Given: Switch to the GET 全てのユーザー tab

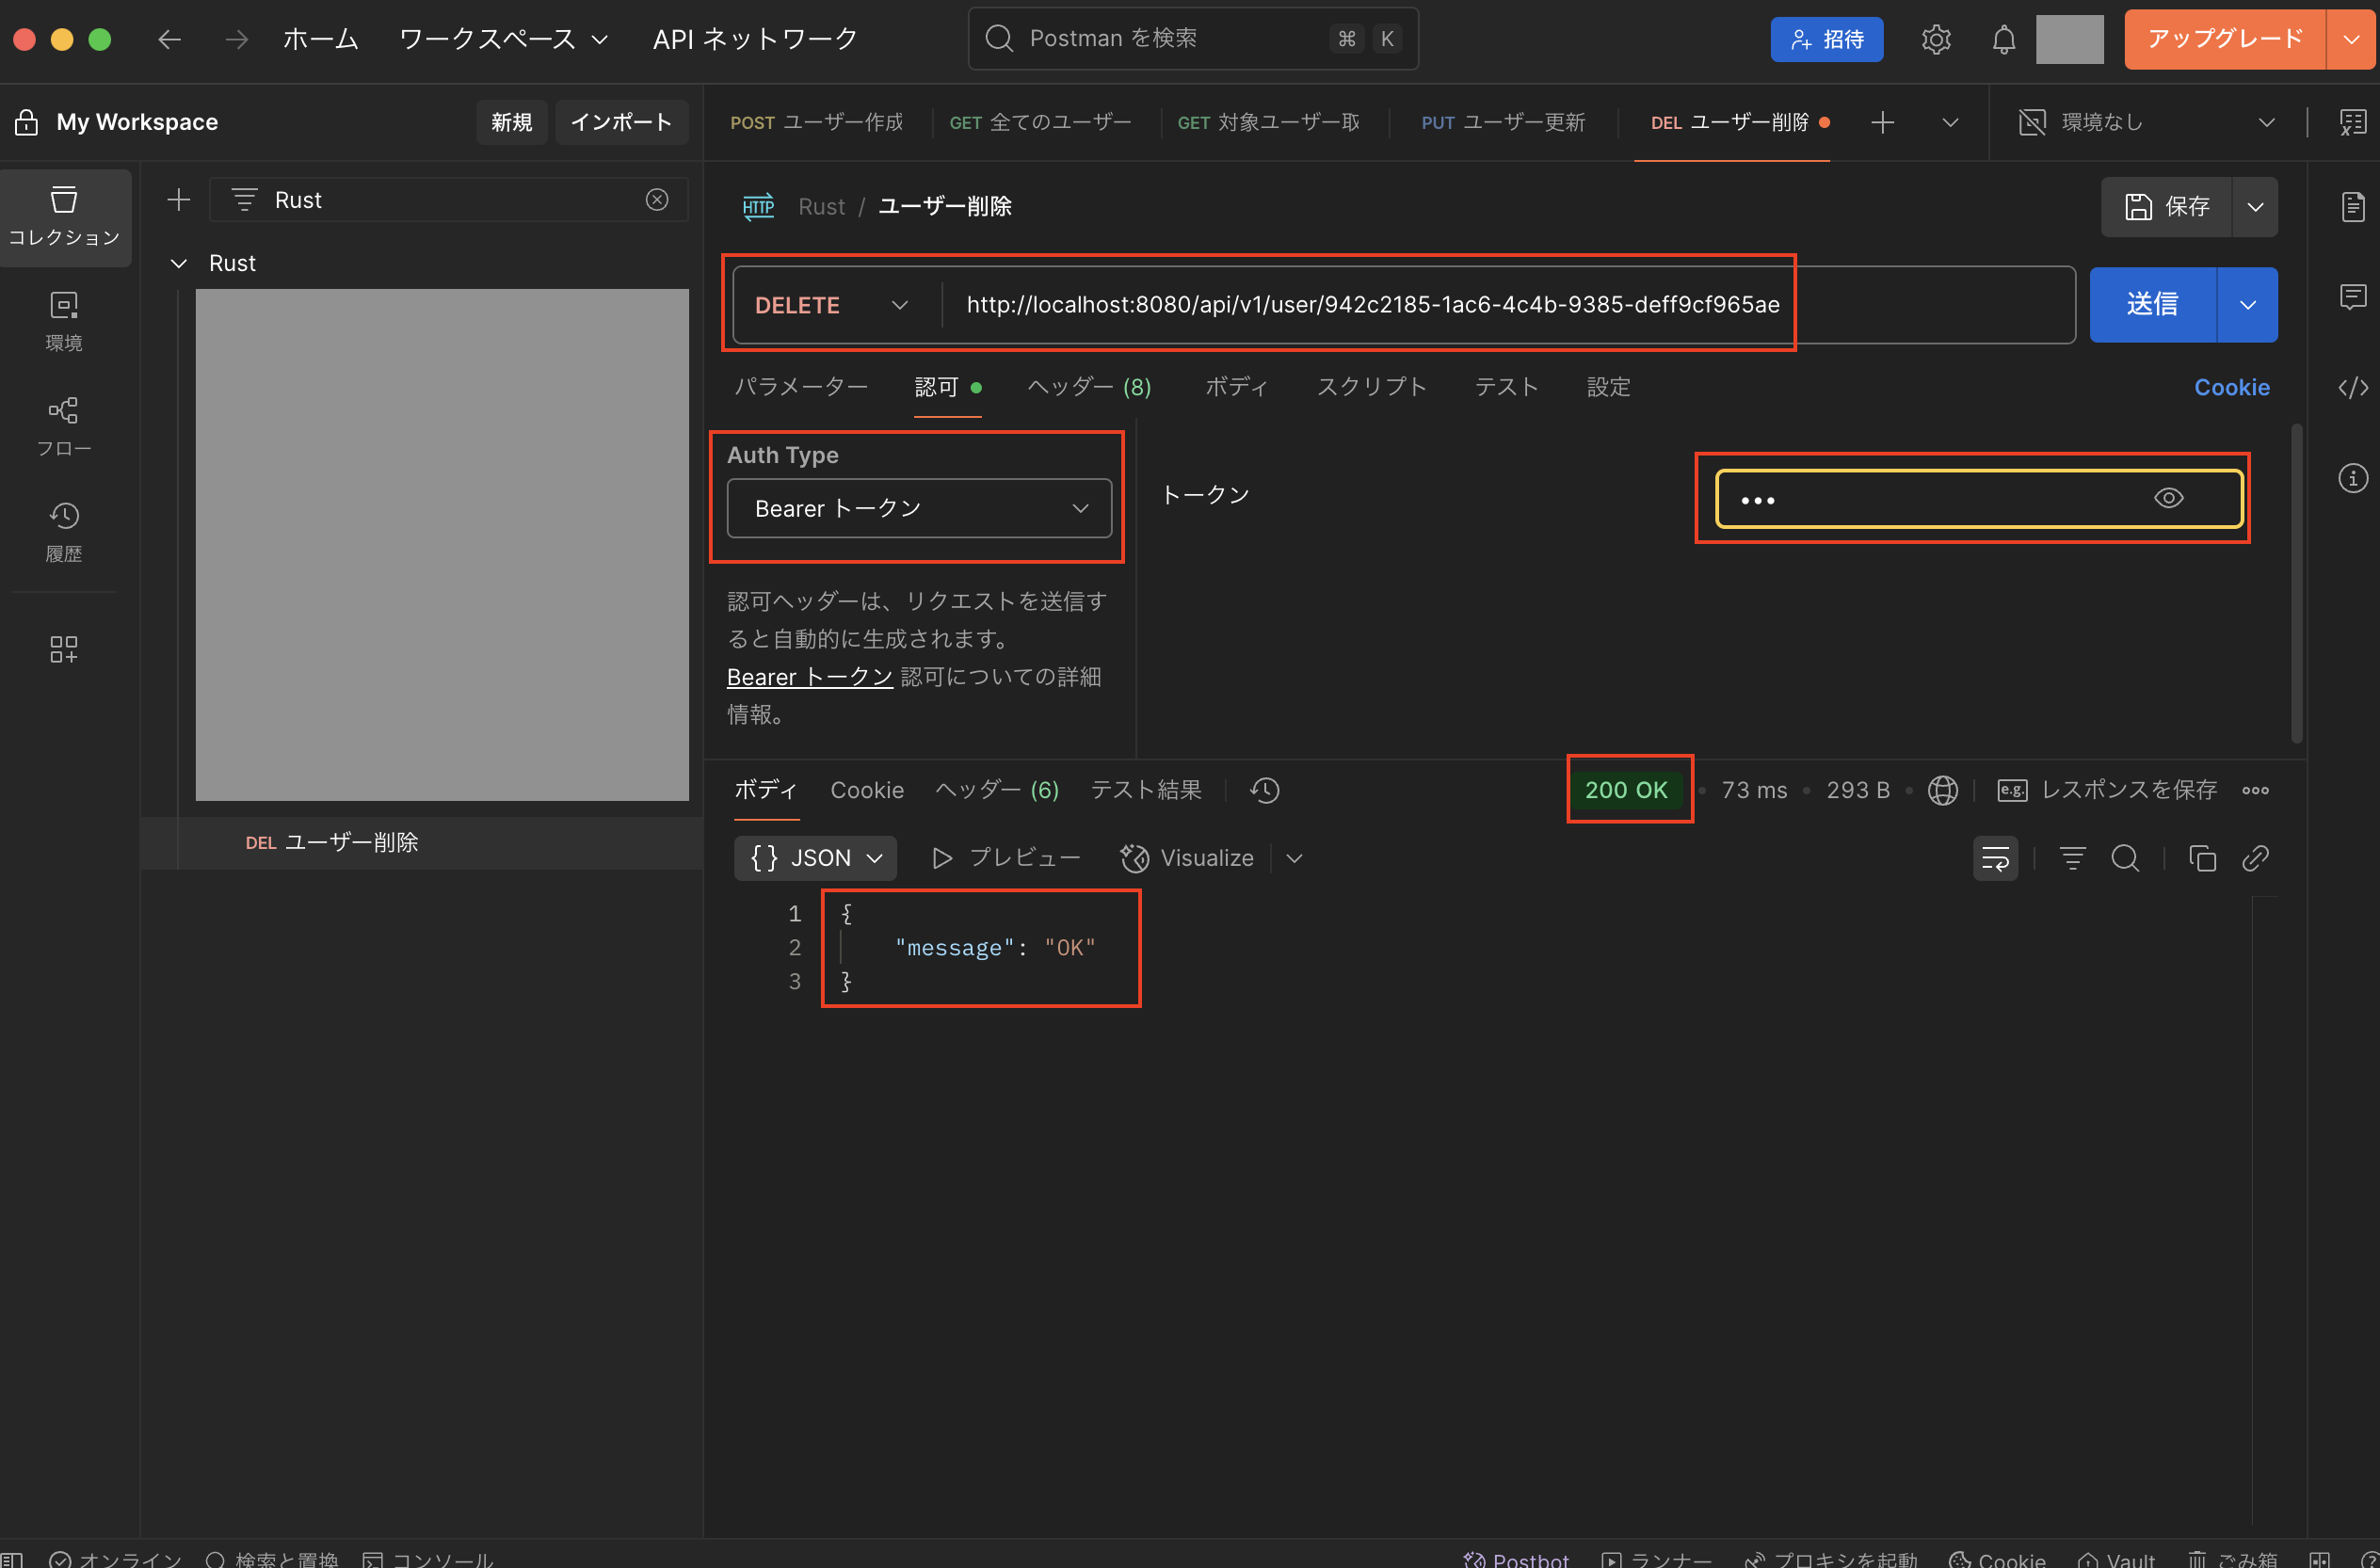Looking at the screenshot, I should pyautogui.click(x=1040, y=122).
